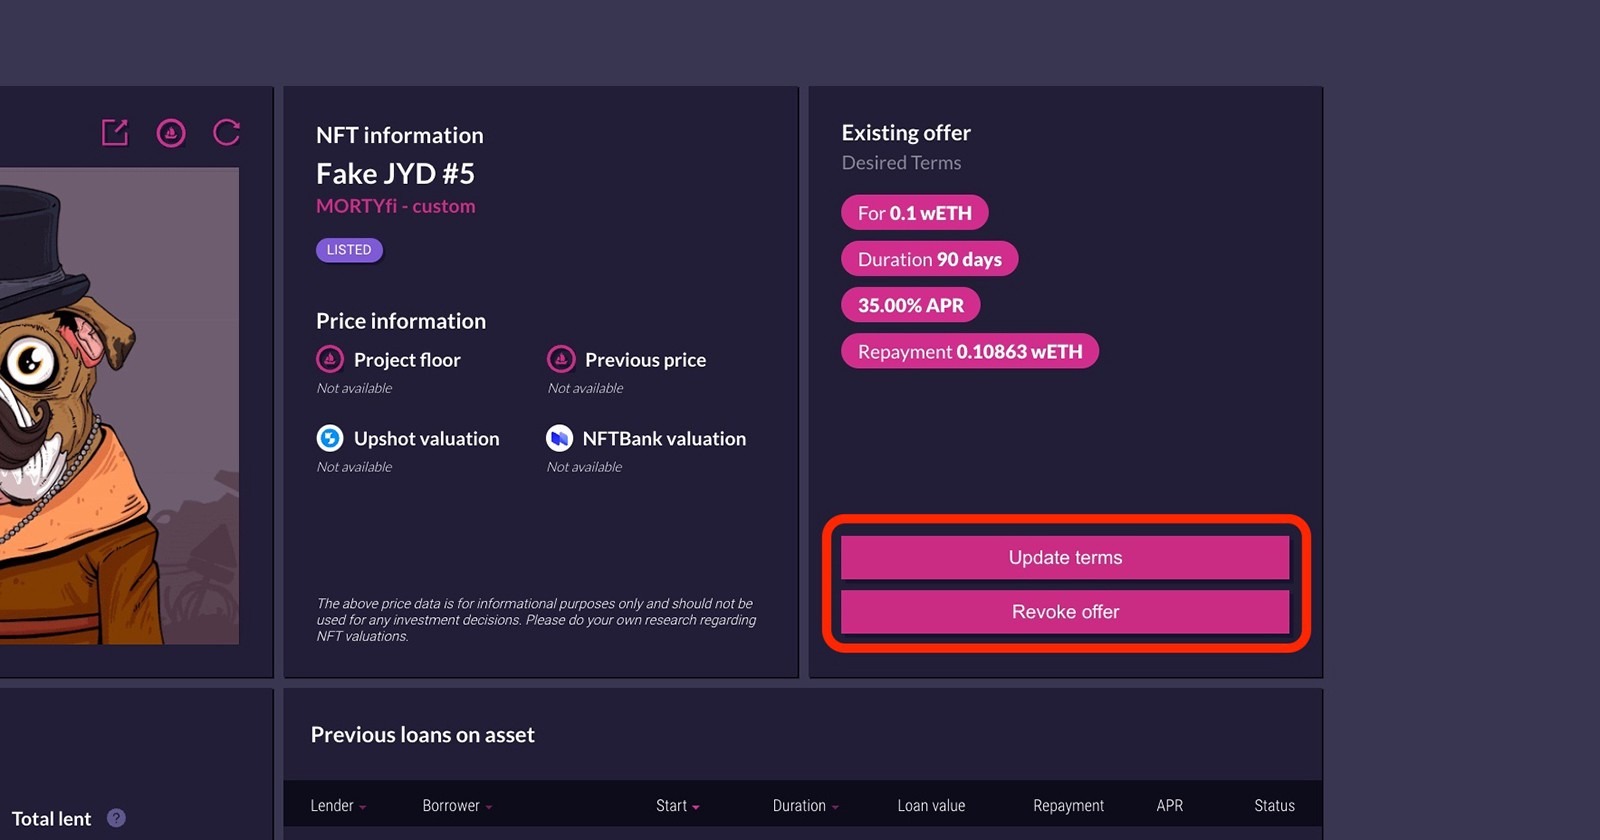Click the Repayment column header
Image resolution: width=1600 pixels, height=840 pixels.
click(1068, 806)
